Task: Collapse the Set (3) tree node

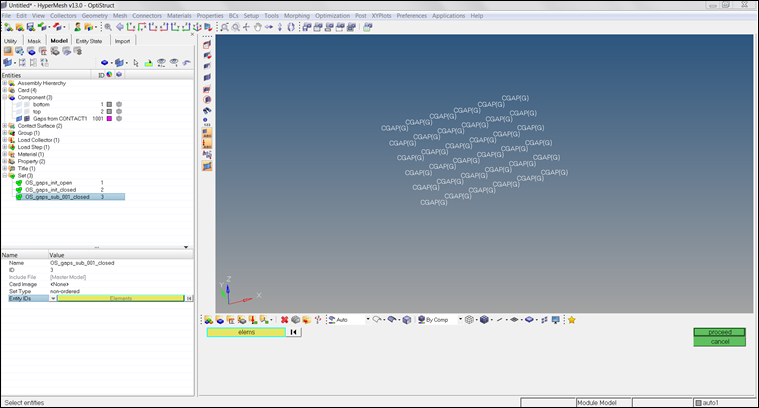Action: click(5, 176)
